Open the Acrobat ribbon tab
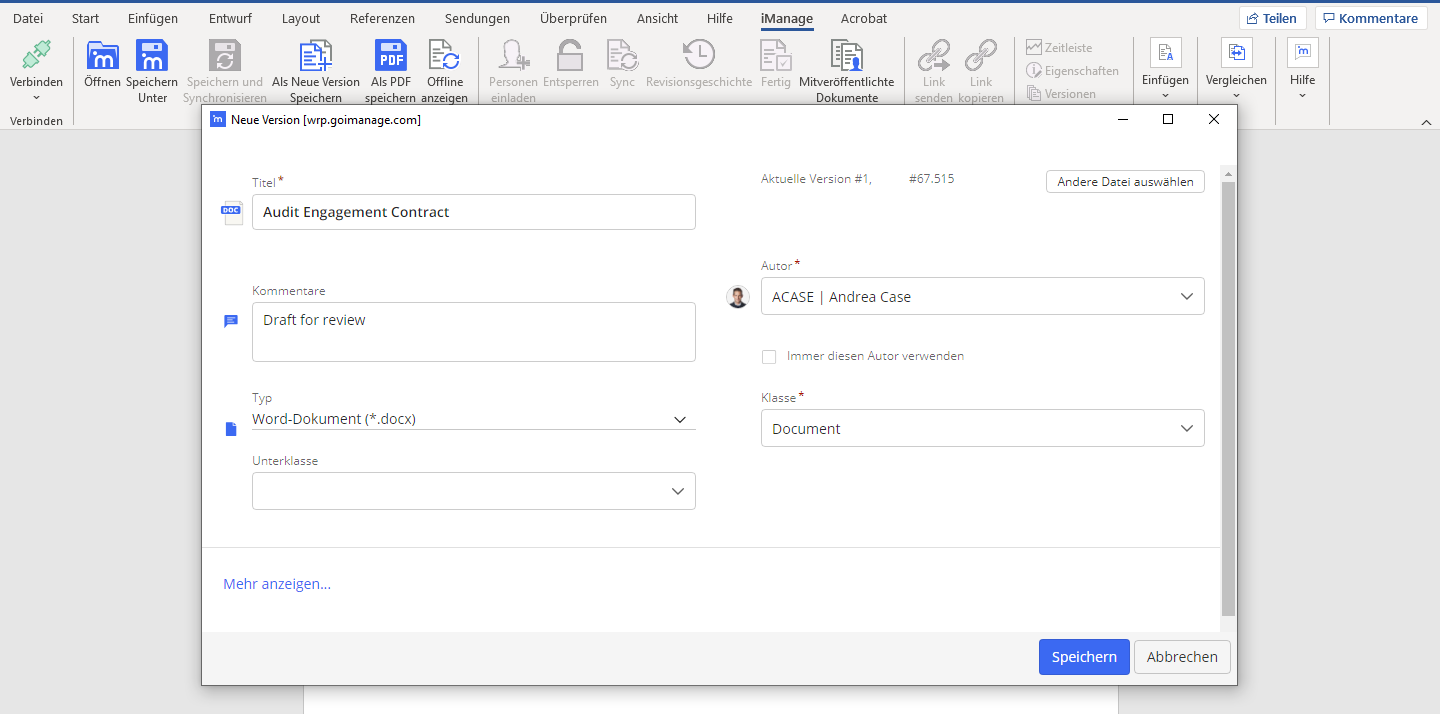This screenshot has height=714, width=1440. click(x=863, y=18)
